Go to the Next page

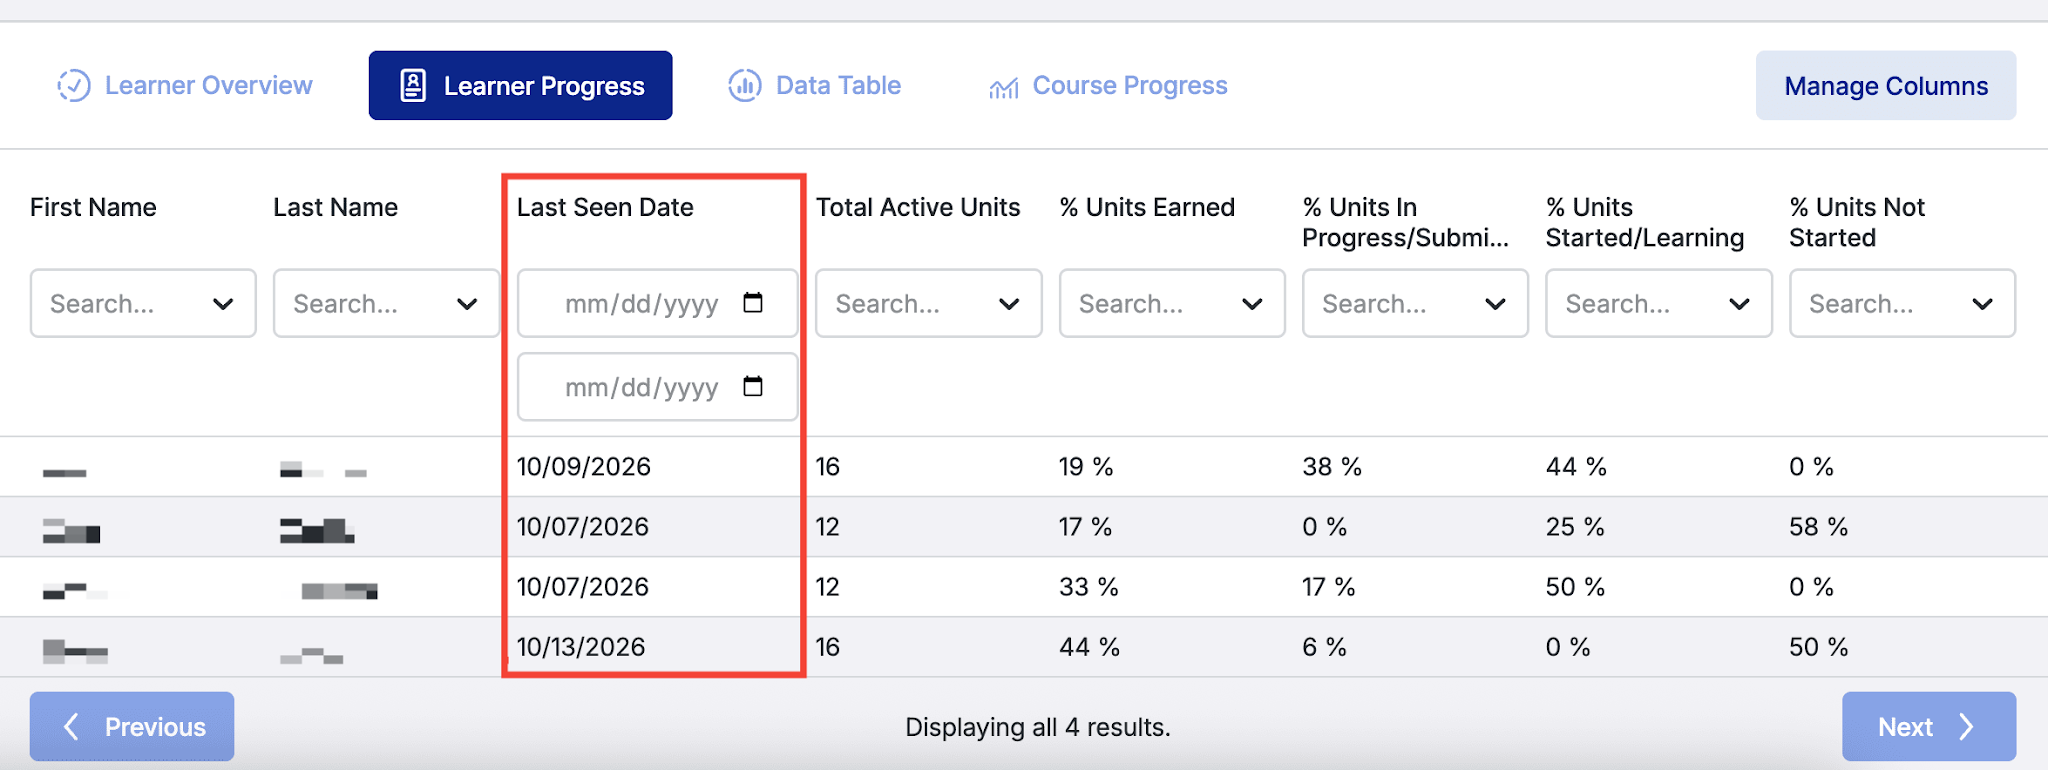tap(1929, 726)
